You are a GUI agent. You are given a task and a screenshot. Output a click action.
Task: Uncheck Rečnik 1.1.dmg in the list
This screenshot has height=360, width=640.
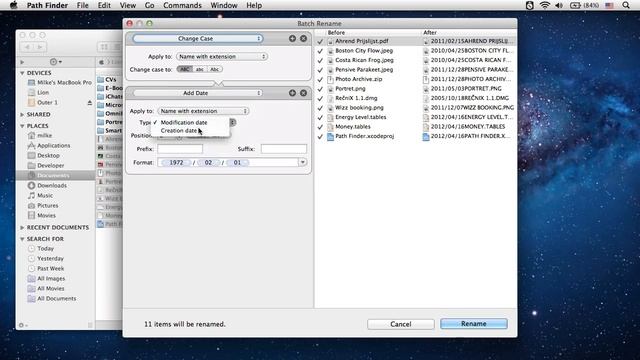pyautogui.click(x=320, y=98)
